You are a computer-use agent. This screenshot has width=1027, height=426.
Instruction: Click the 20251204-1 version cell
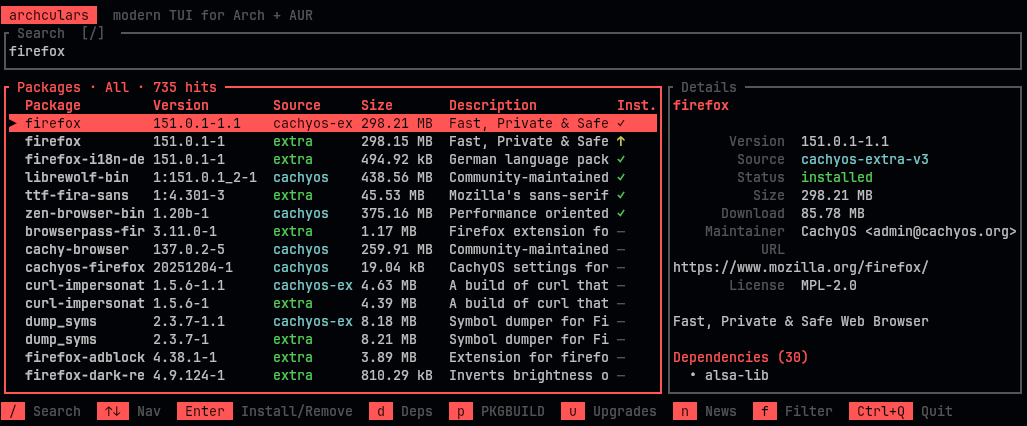[x=193, y=267]
